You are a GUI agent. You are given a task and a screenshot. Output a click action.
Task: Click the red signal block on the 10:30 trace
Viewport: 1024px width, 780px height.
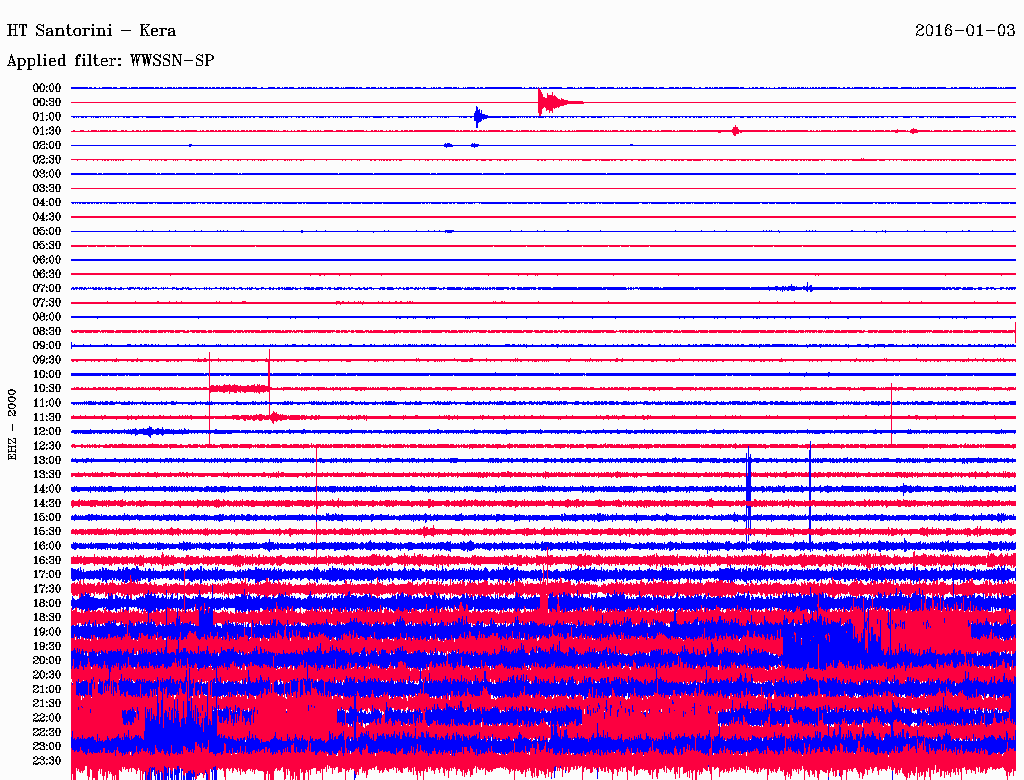(x=239, y=388)
